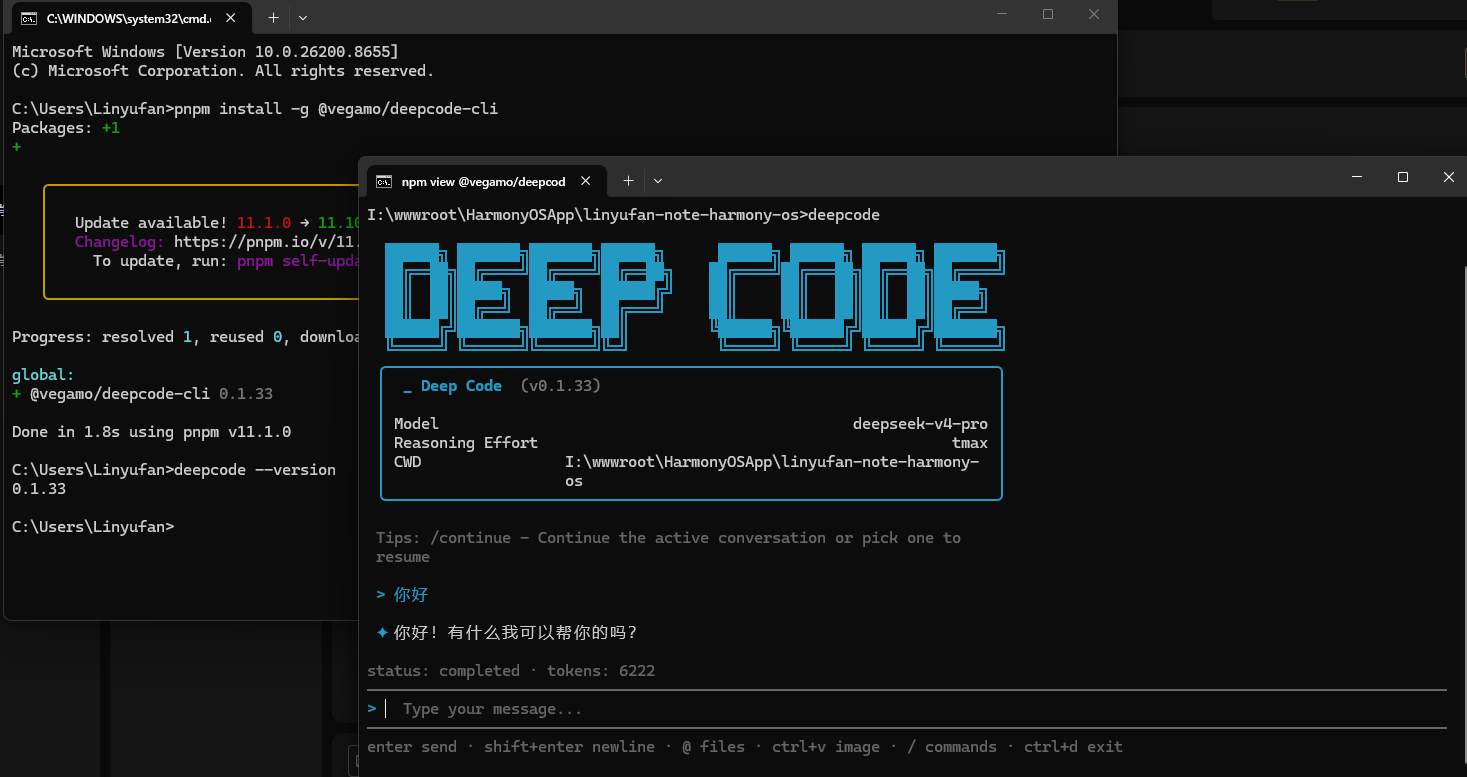Maximize the front terminal window
Screen dimensions: 1467x777
pos(1403,177)
